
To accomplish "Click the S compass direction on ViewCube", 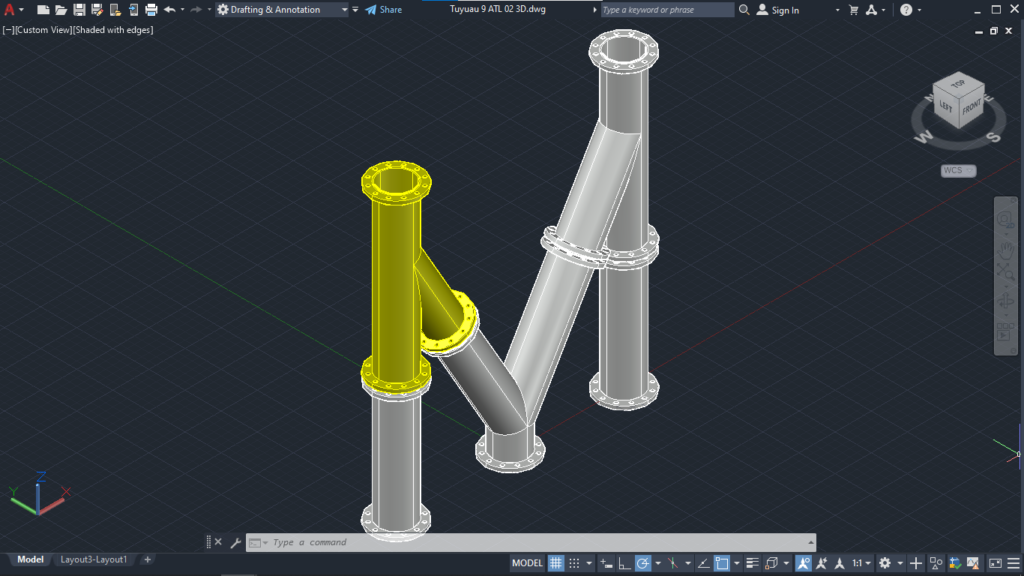I will click(x=992, y=136).
